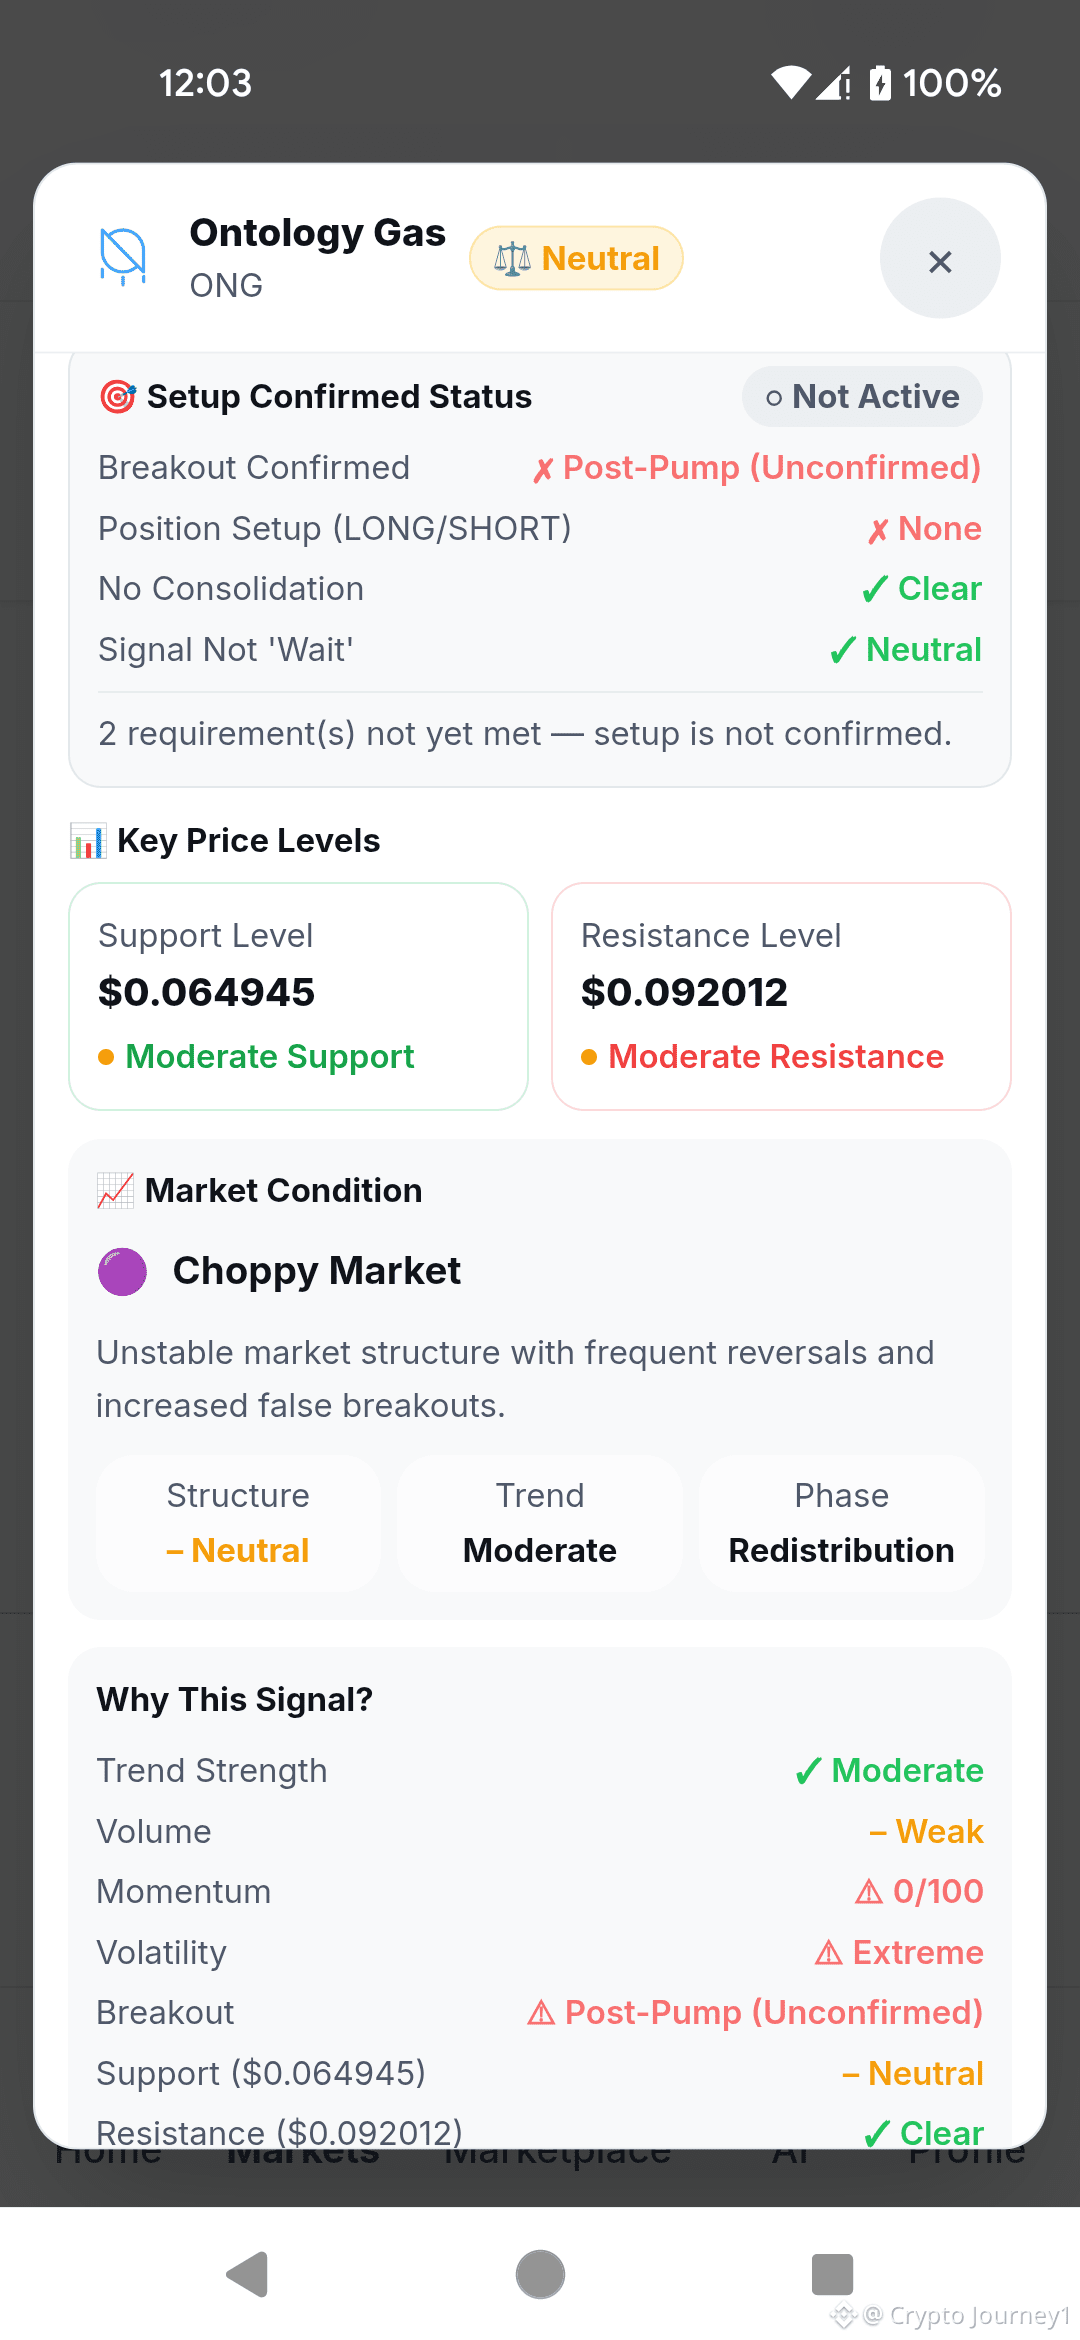1080x2340 pixels.
Task: Close the ONG signal details sheet
Action: point(940,259)
